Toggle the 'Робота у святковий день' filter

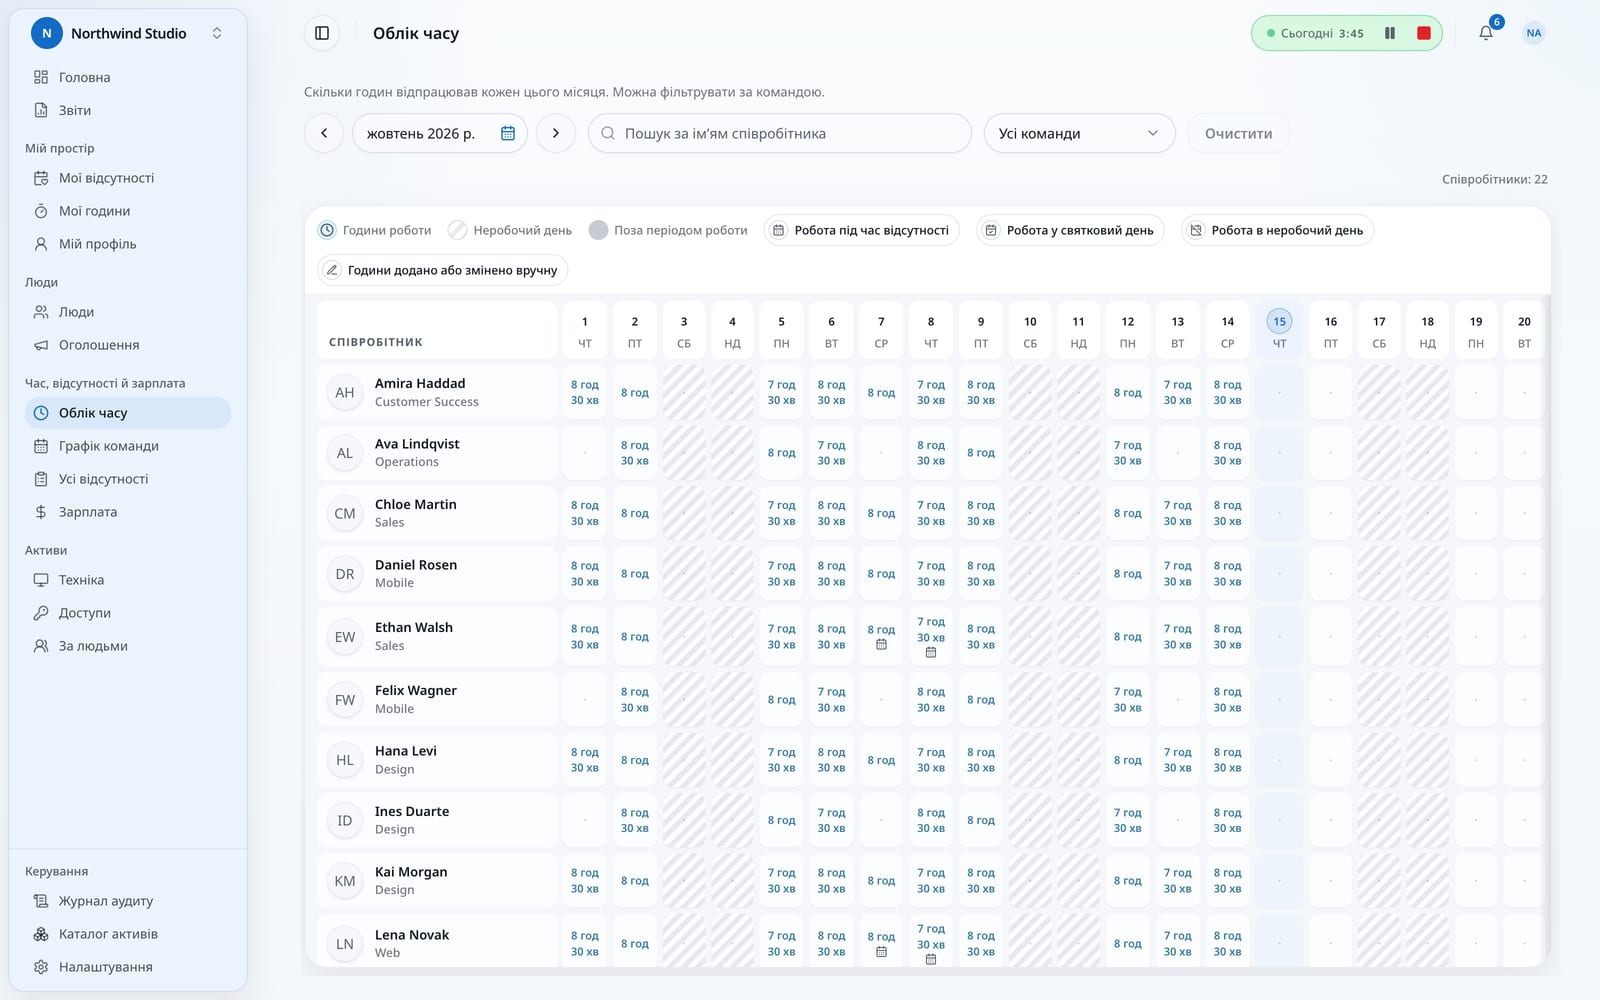[x=1070, y=230]
